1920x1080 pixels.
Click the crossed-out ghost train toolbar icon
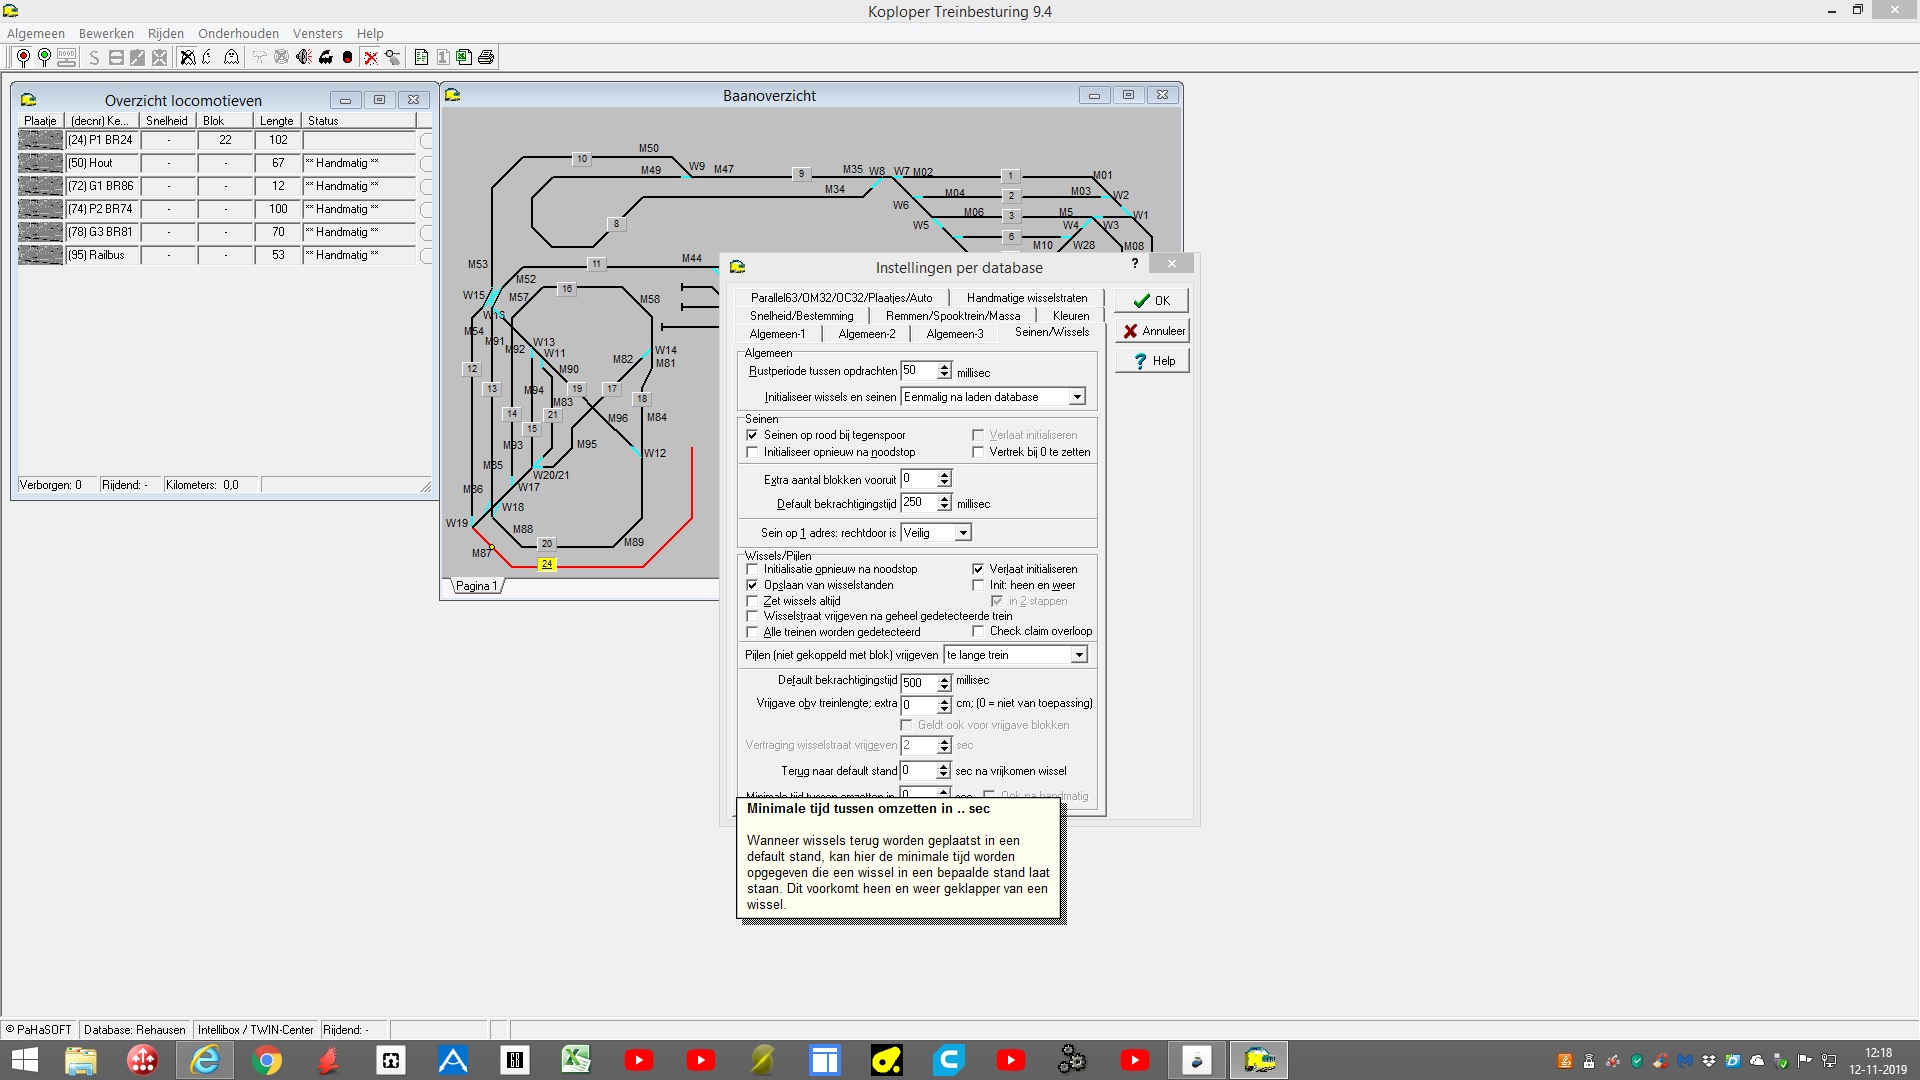(x=187, y=57)
